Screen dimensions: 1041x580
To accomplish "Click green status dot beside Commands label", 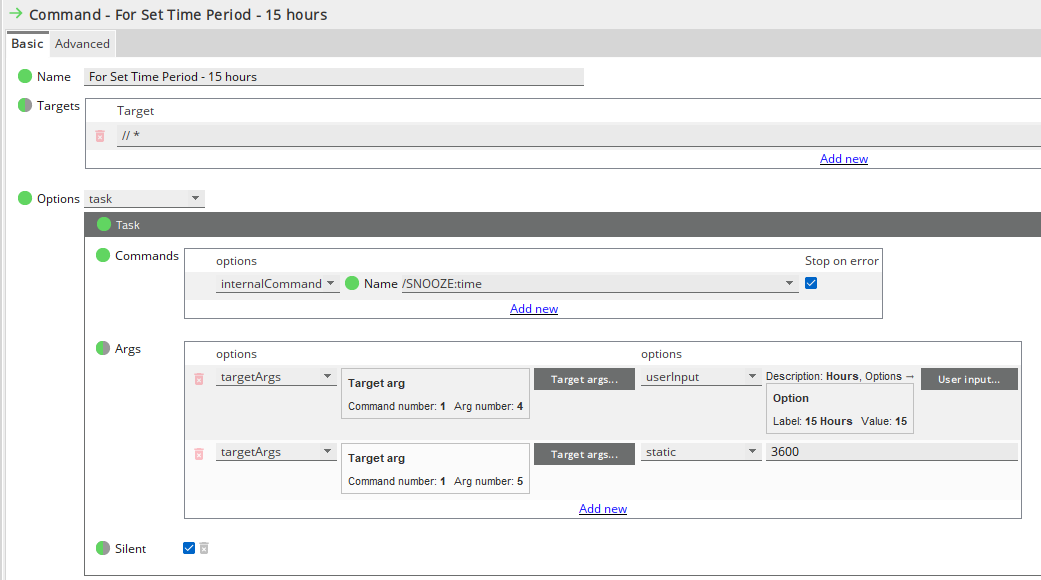I will pyautogui.click(x=103, y=256).
